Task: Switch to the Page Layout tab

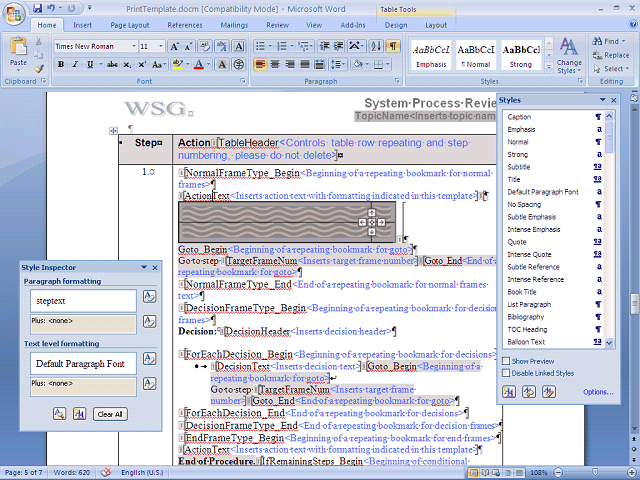Action: (130, 25)
